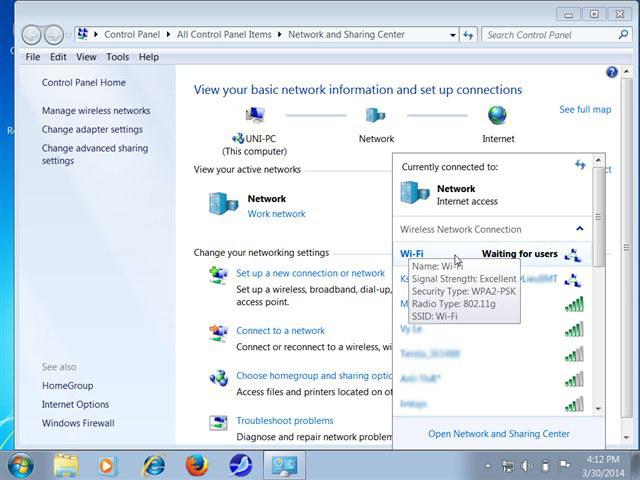This screenshot has width=640, height=480.
Task: Open the blue Help question mark icon
Action: point(611,72)
